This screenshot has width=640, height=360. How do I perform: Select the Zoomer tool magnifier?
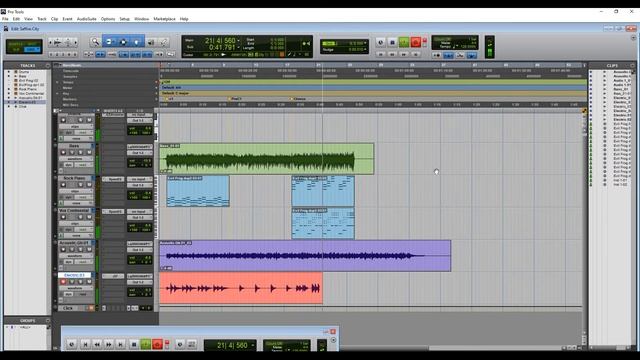[x=95, y=42]
